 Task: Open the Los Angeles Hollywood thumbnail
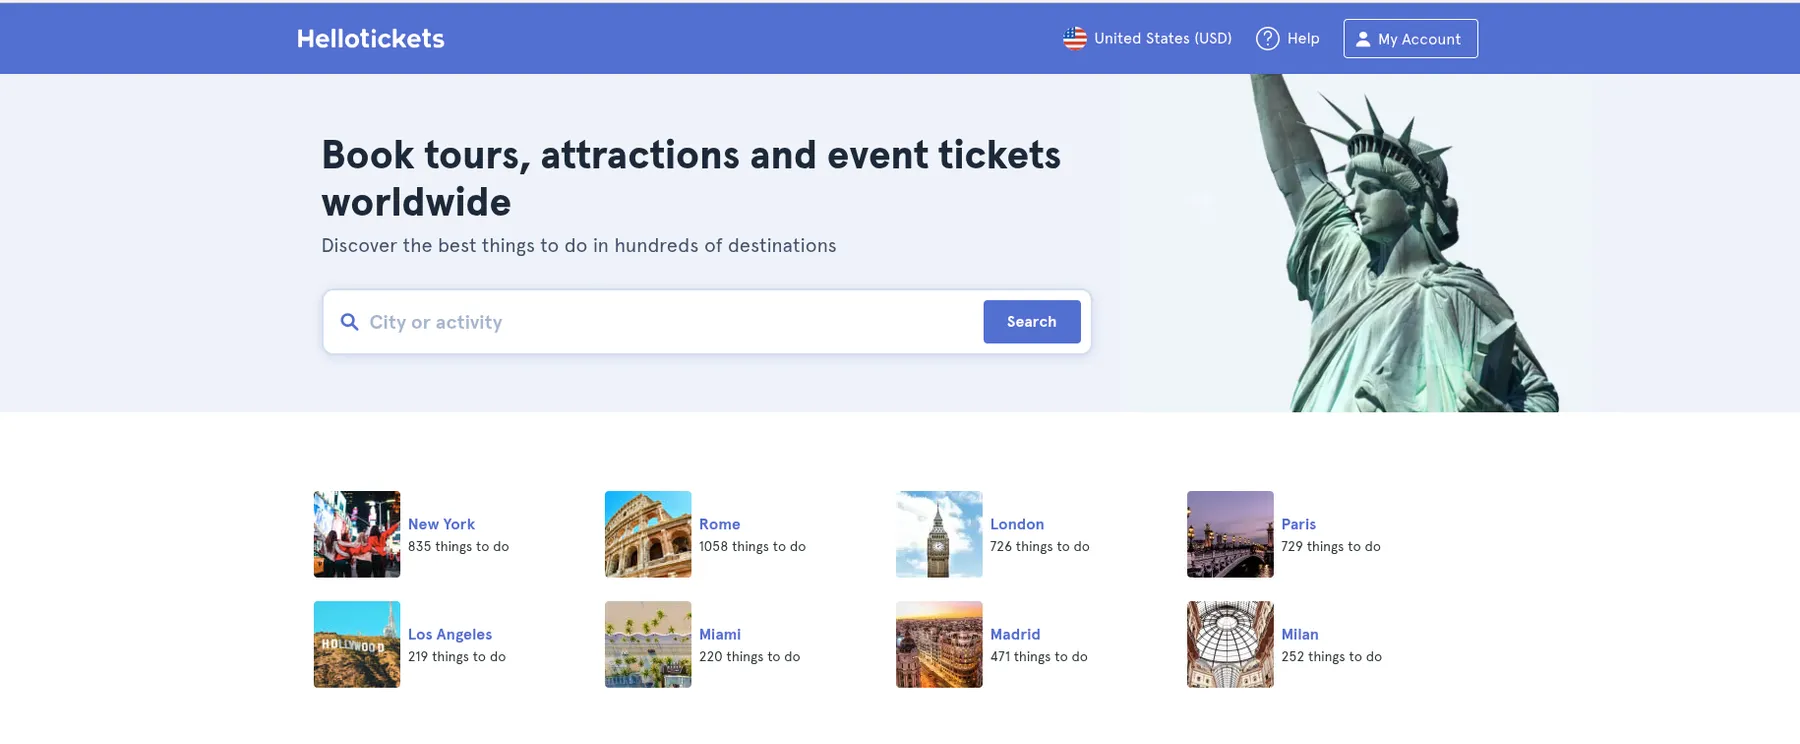click(x=357, y=644)
